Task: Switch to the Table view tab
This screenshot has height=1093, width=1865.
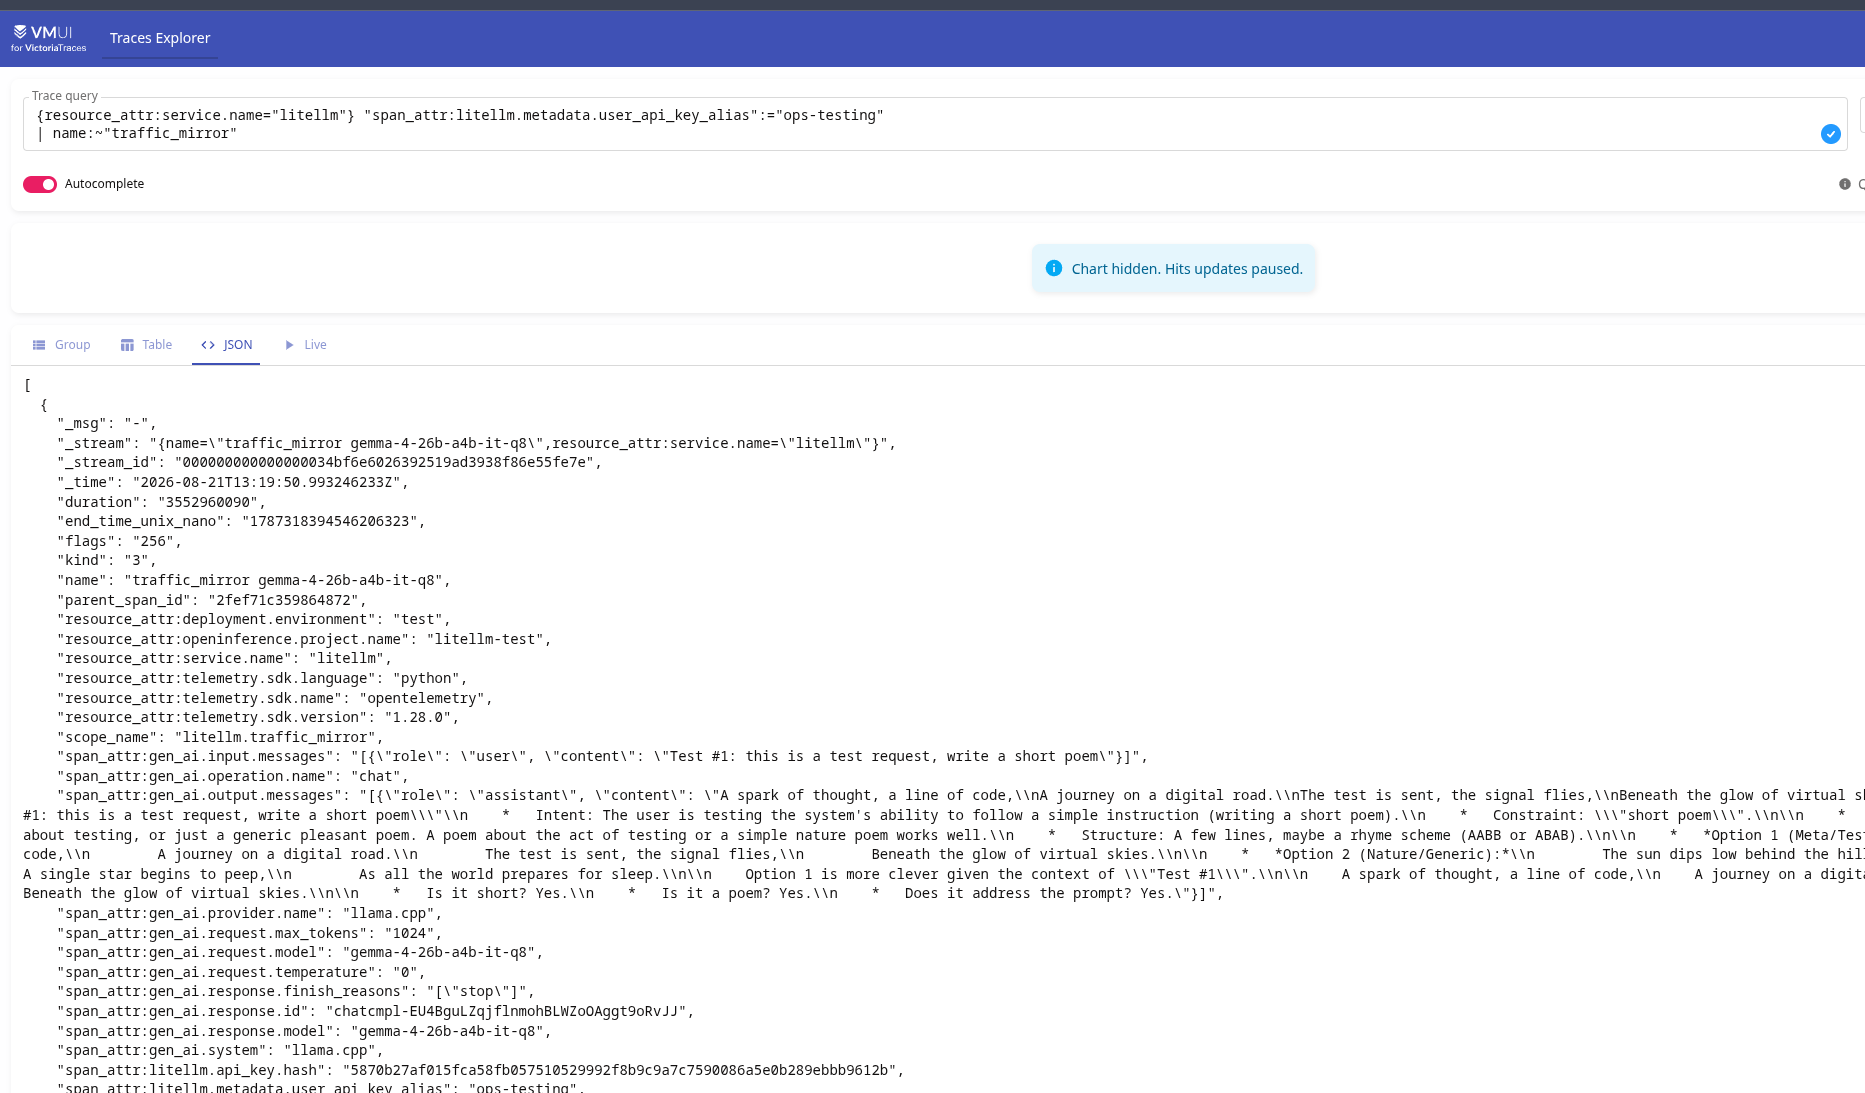Action: coord(146,345)
